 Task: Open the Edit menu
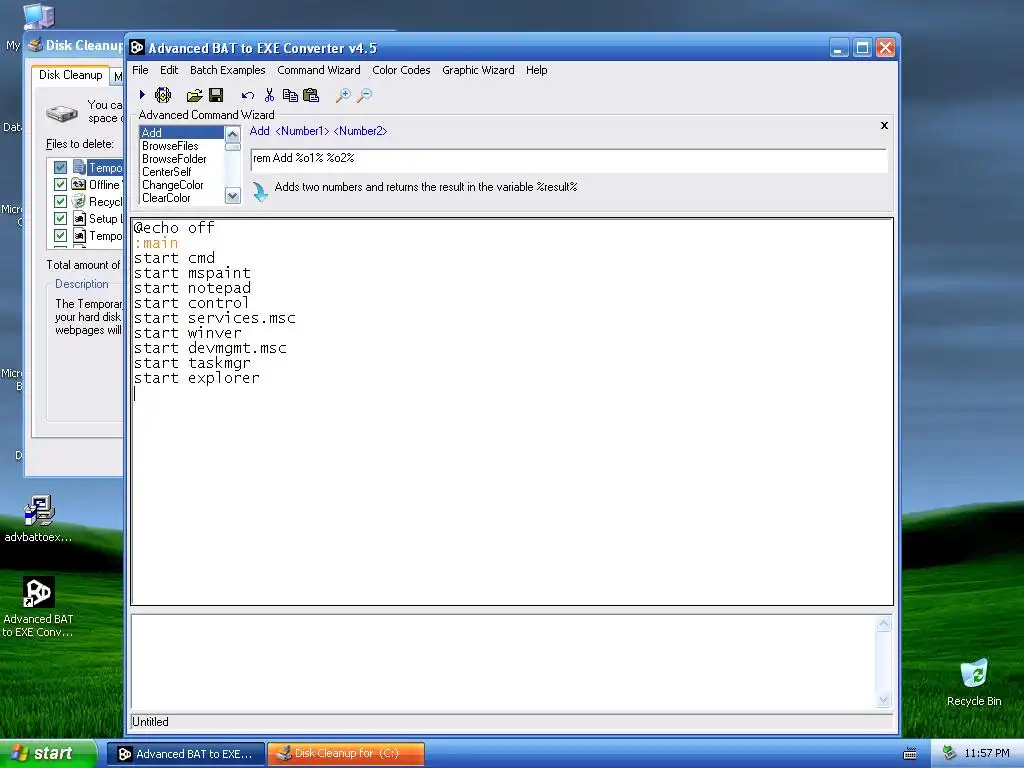tap(168, 70)
